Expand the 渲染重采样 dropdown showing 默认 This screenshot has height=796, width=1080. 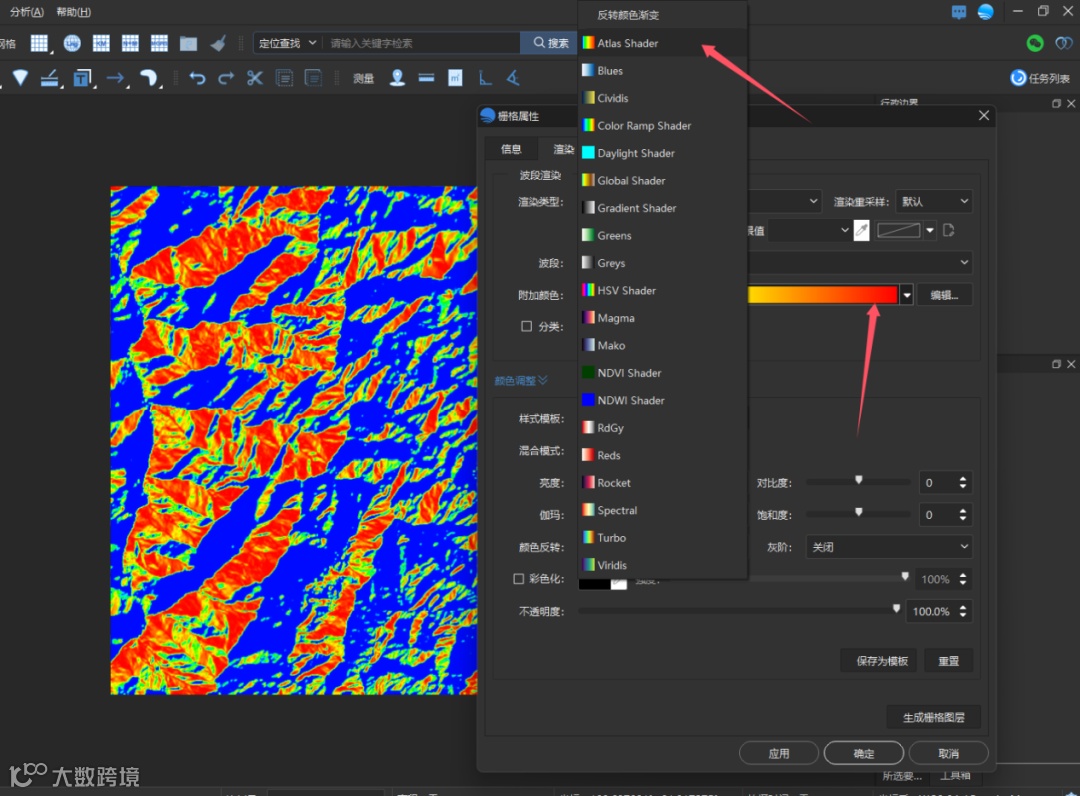[933, 202]
